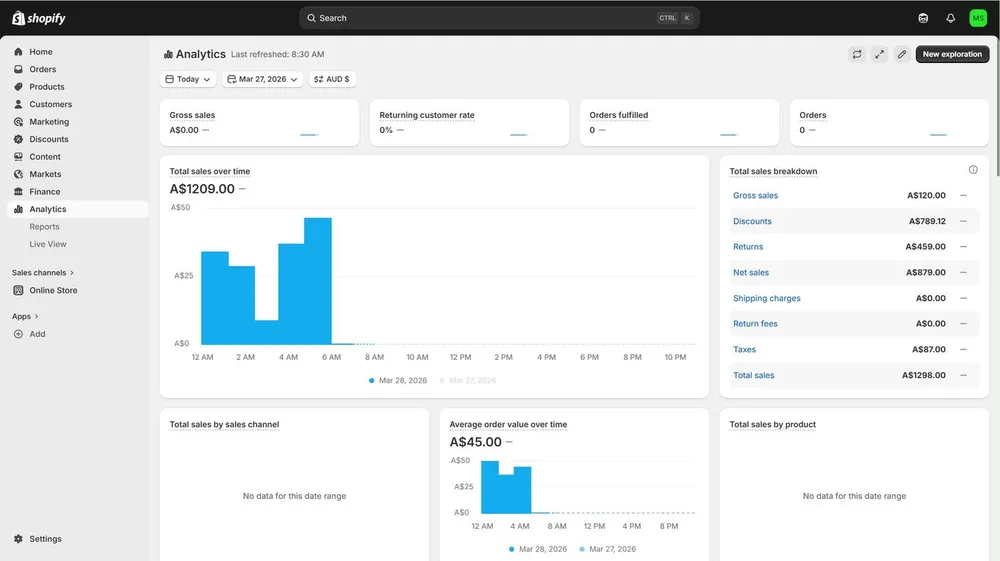The width and height of the screenshot is (1000, 561).
Task: Click the Total sales over time title
Action: 210,171
